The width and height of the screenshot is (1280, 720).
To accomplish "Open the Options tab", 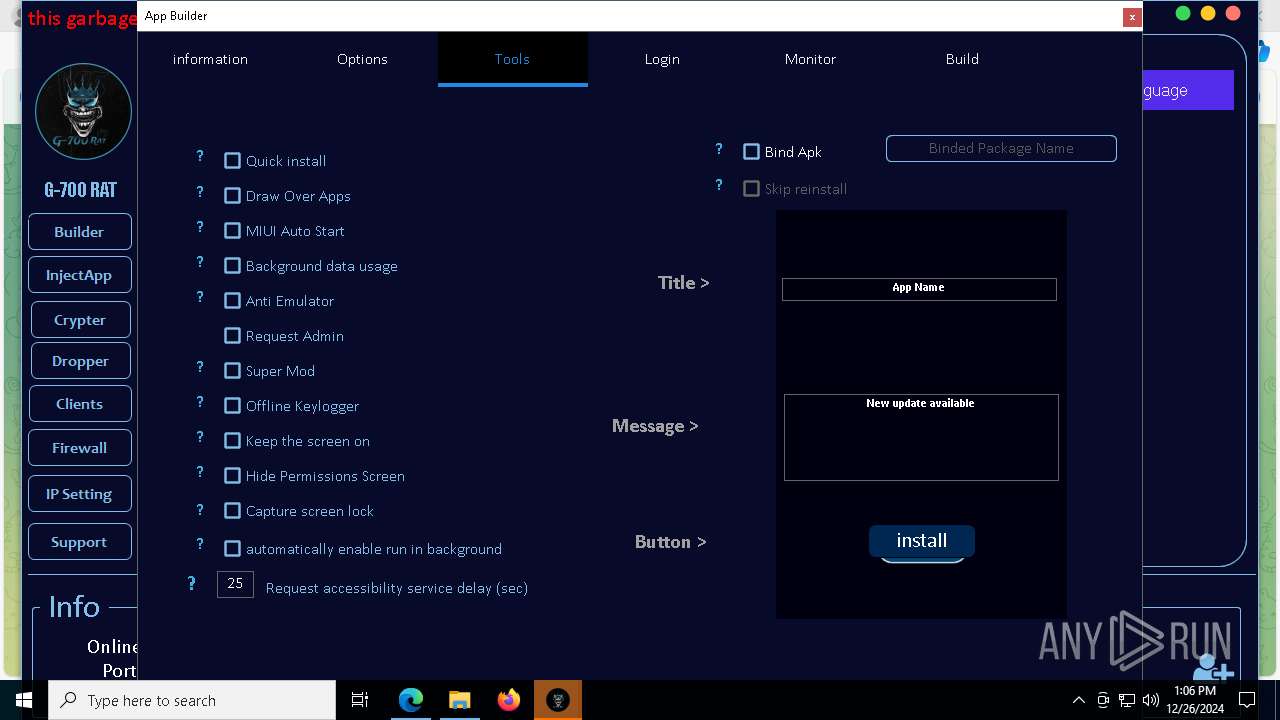I will (362, 59).
